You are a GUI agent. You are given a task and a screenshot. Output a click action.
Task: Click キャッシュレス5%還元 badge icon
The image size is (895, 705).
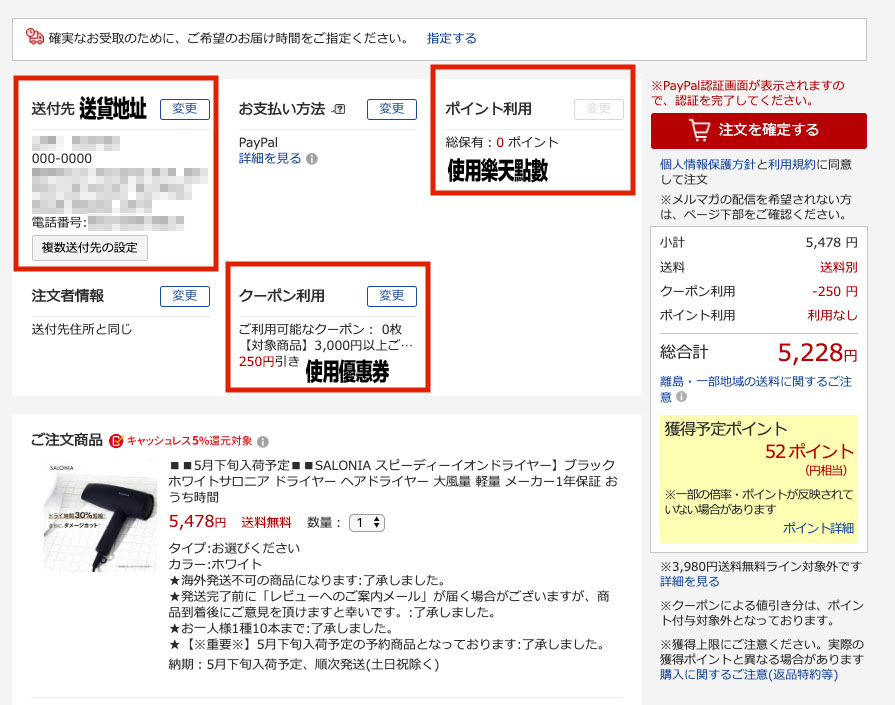116,441
